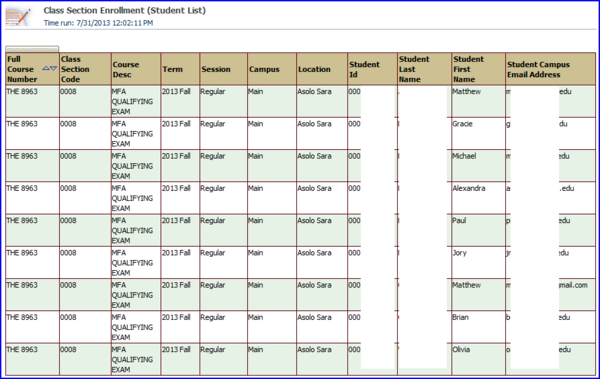Image resolution: width=600 pixels, height=379 pixels.
Task: Click the email cell in Olivia's row
Action: click(x=550, y=359)
